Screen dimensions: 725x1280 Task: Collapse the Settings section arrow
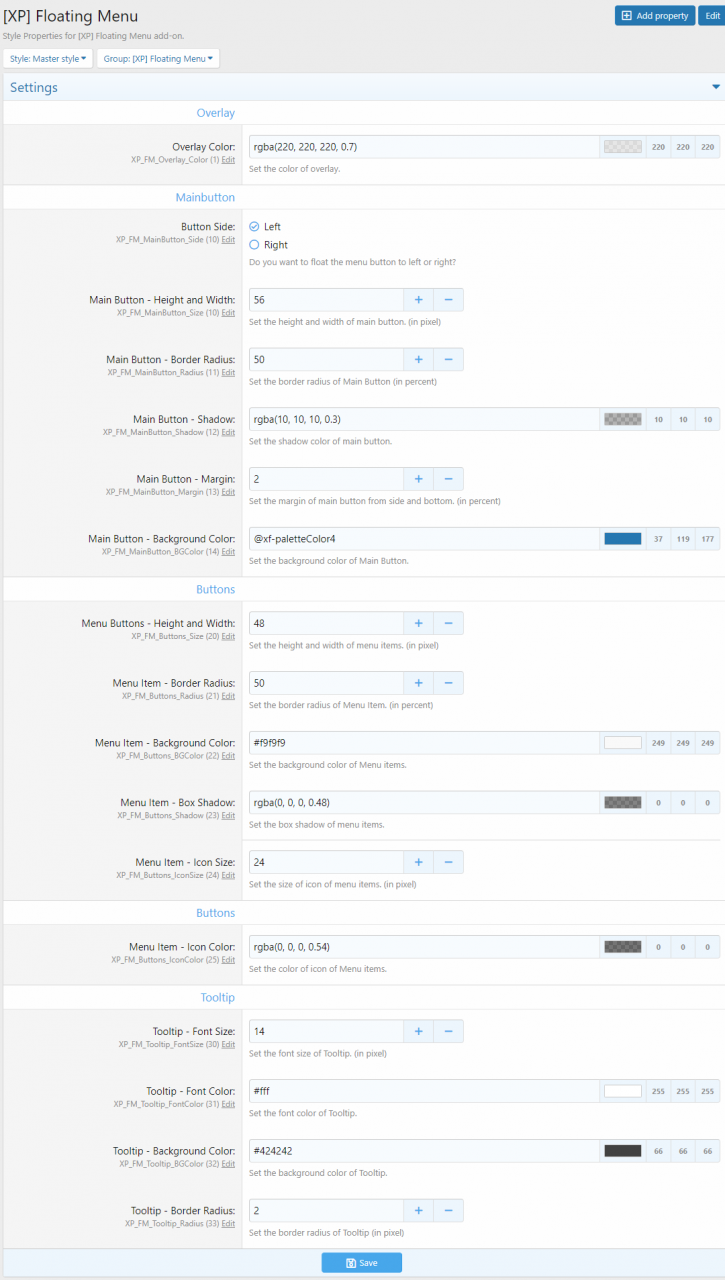[715, 87]
